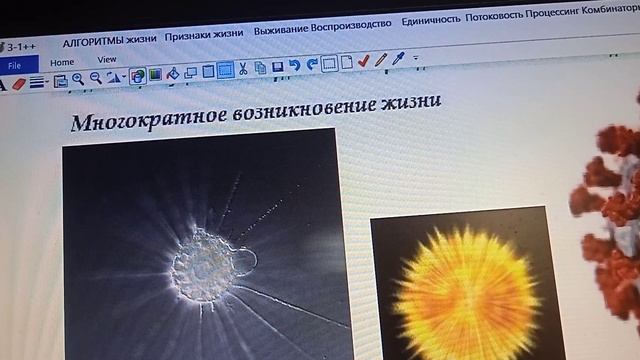Image resolution: width=640 pixels, height=360 pixels.
Task: Select the pencil tool
Action: (x=381, y=60)
